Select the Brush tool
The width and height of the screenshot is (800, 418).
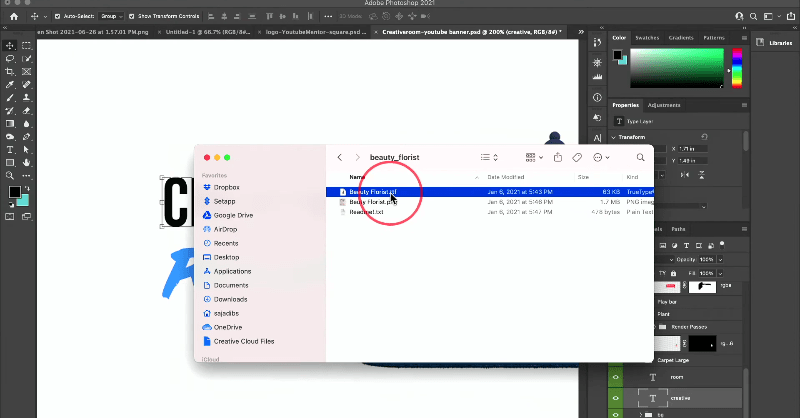tap(10, 97)
